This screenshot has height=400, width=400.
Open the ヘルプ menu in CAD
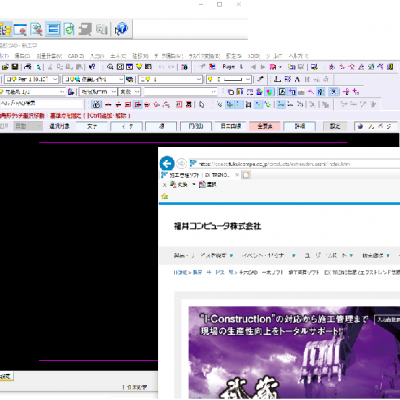point(298,56)
